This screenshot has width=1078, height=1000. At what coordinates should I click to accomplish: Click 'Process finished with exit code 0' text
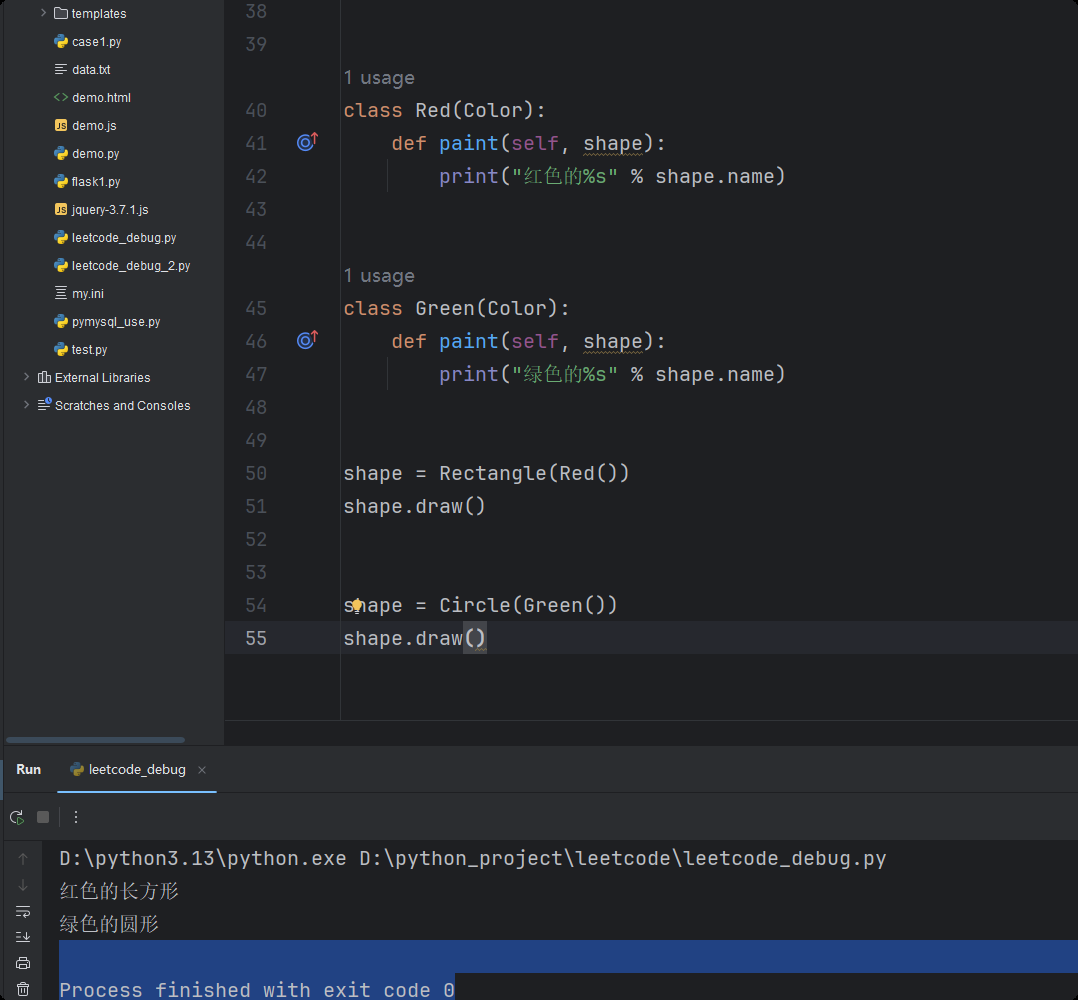coord(257,990)
